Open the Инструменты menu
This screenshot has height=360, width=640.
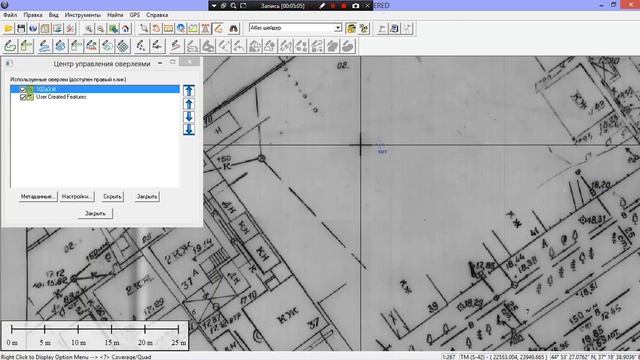82,15
